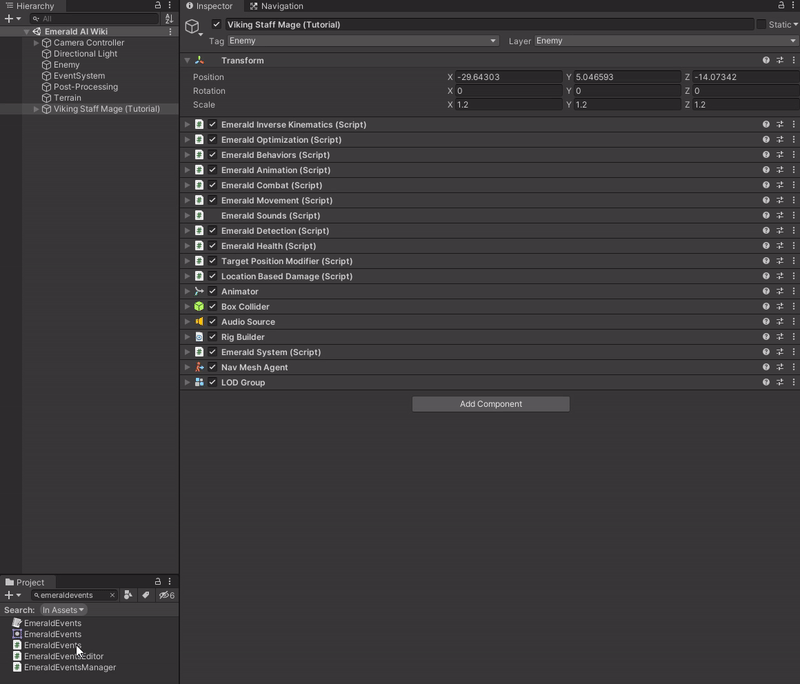Image resolution: width=800 pixels, height=684 pixels.
Task: Open Animator component's three-dot menu
Action: click(792, 291)
